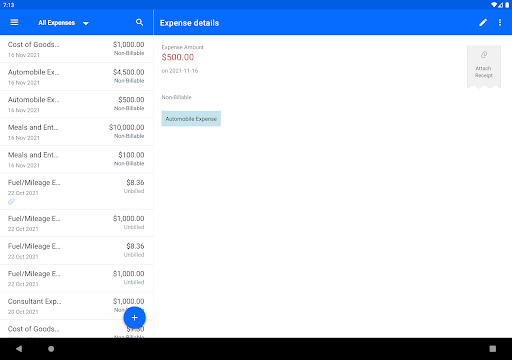Open the Consultant Exp. expense entry

pyautogui.click(x=77, y=306)
